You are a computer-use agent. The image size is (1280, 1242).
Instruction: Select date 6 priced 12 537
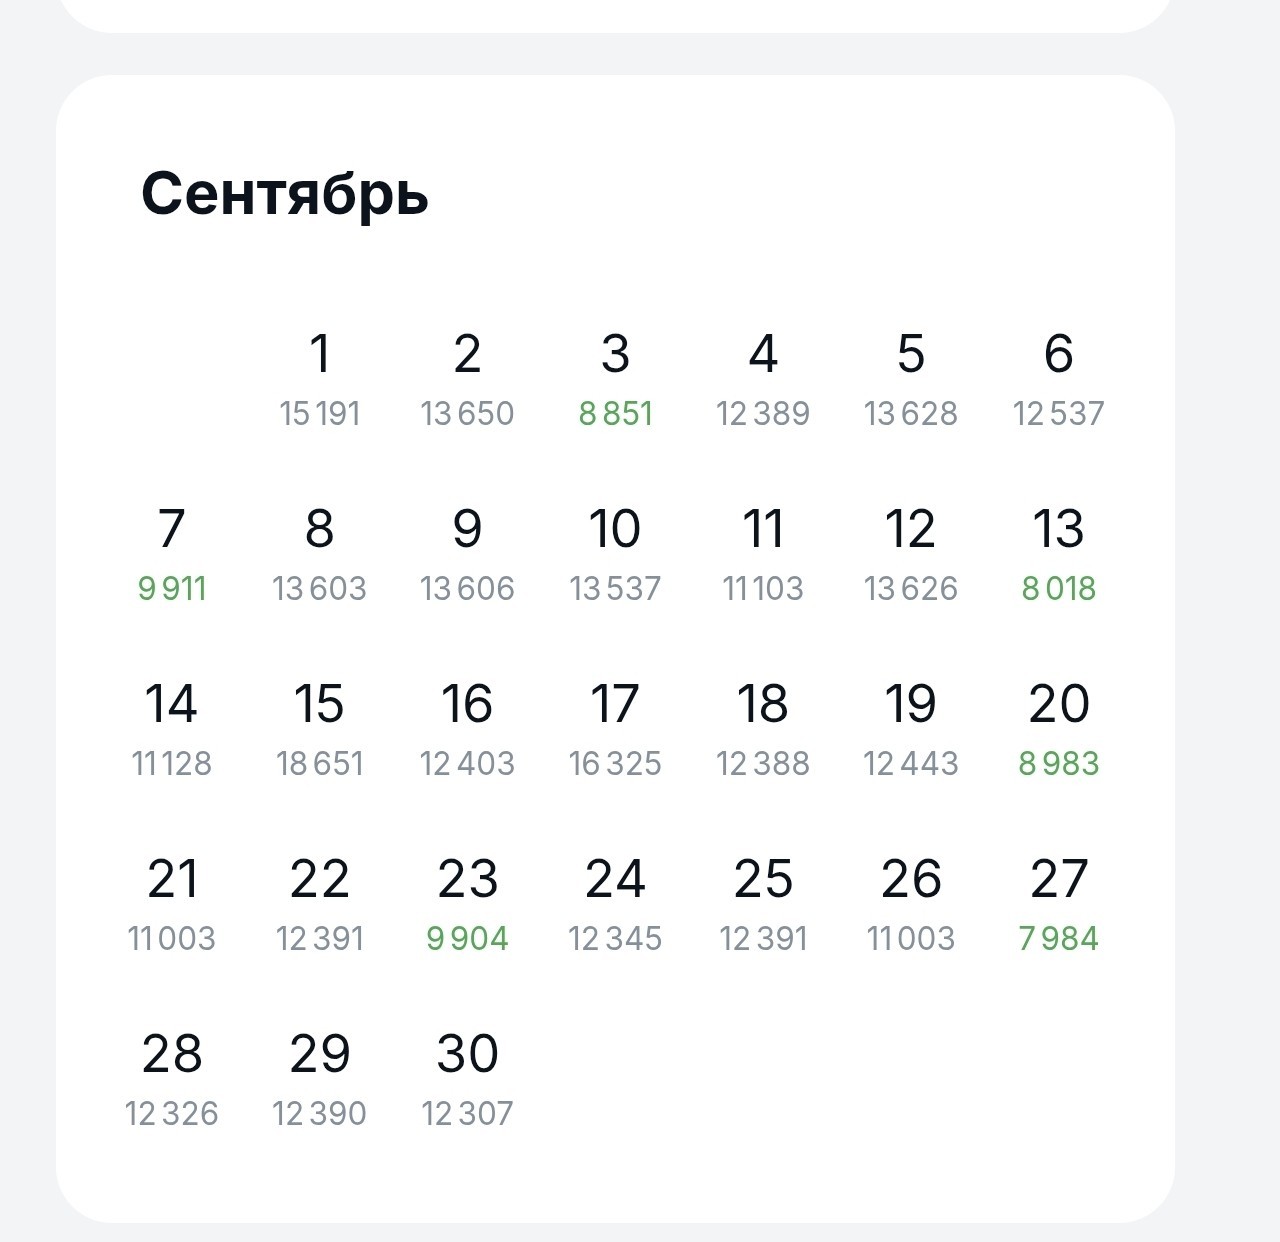(x=1058, y=380)
